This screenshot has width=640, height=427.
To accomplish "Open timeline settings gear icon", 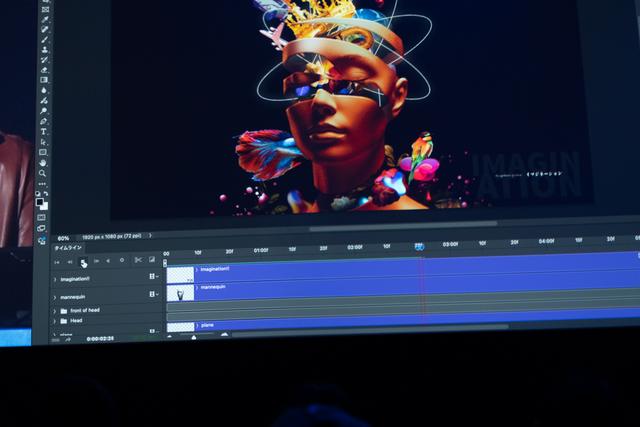I will click(x=121, y=260).
